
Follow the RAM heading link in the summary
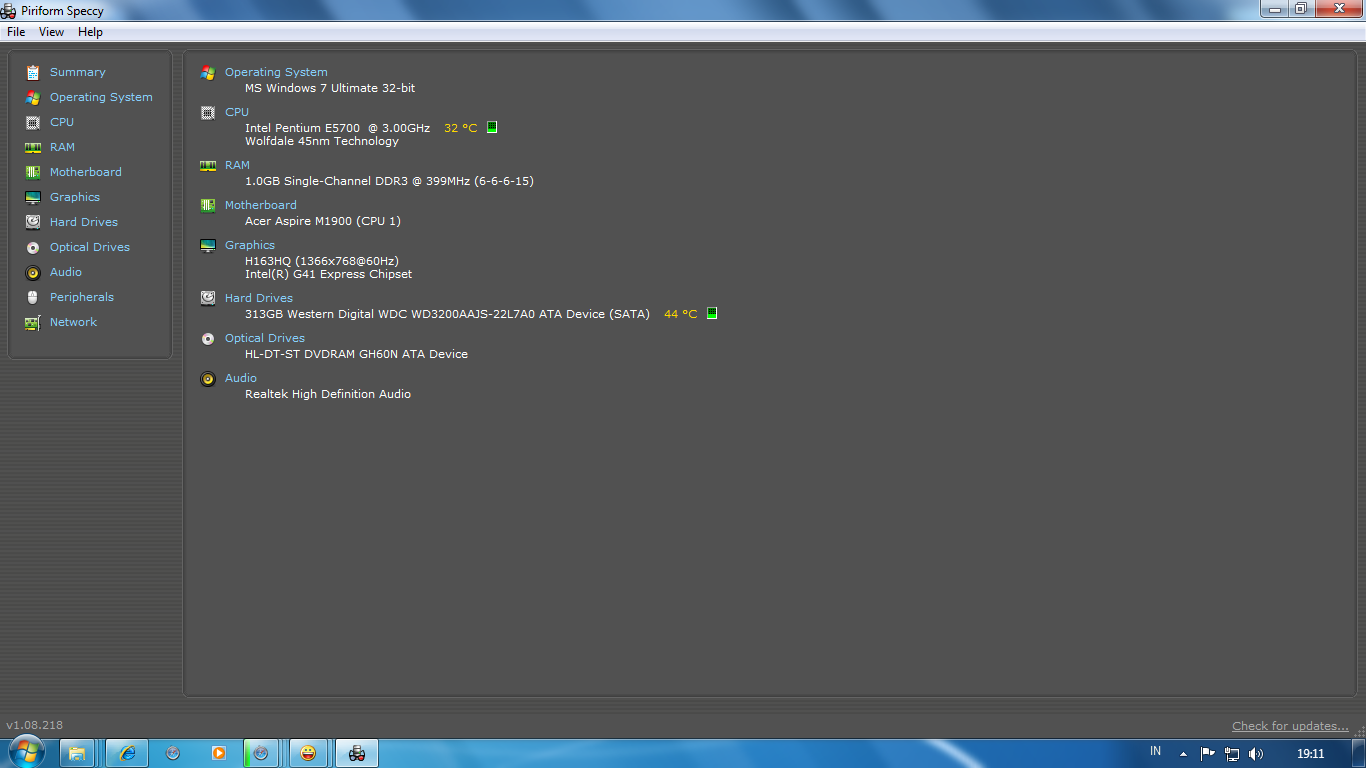coord(237,165)
